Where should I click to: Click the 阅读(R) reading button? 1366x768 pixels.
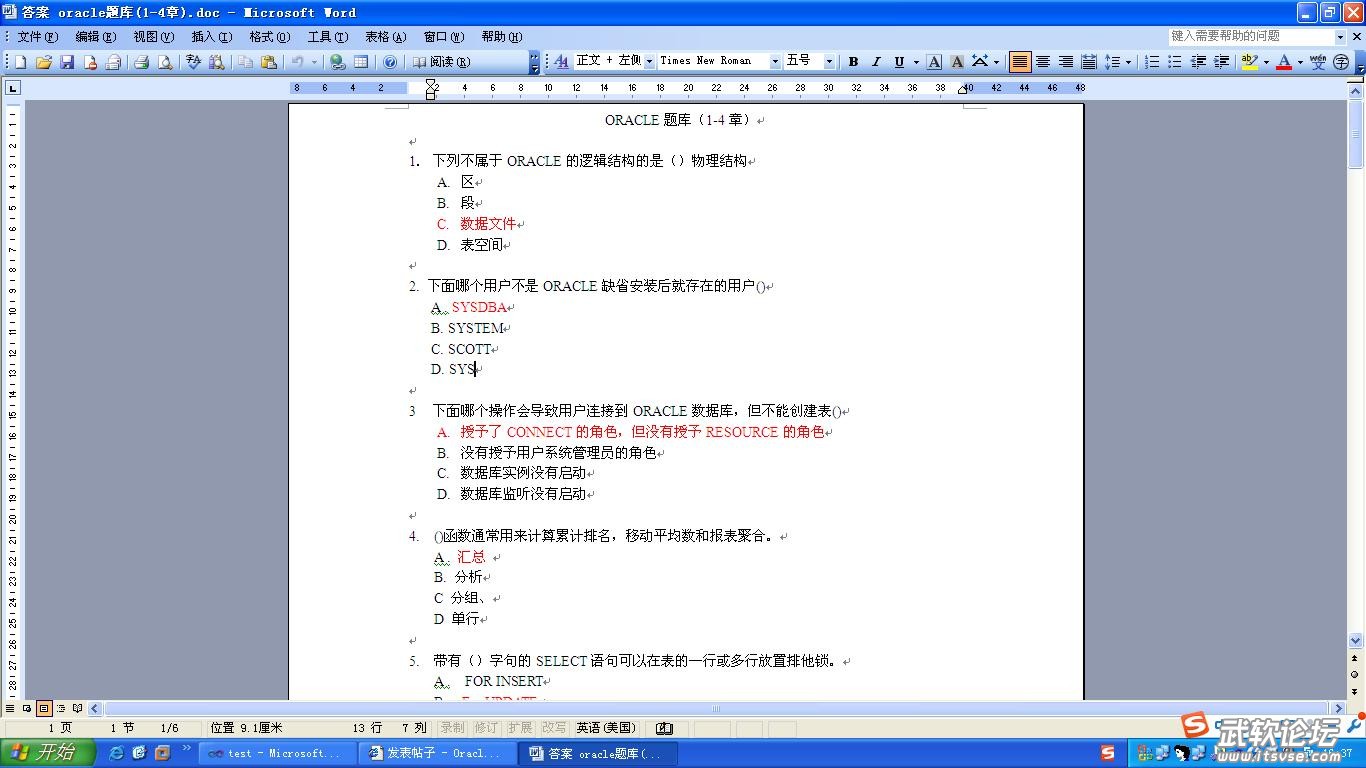(x=441, y=62)
